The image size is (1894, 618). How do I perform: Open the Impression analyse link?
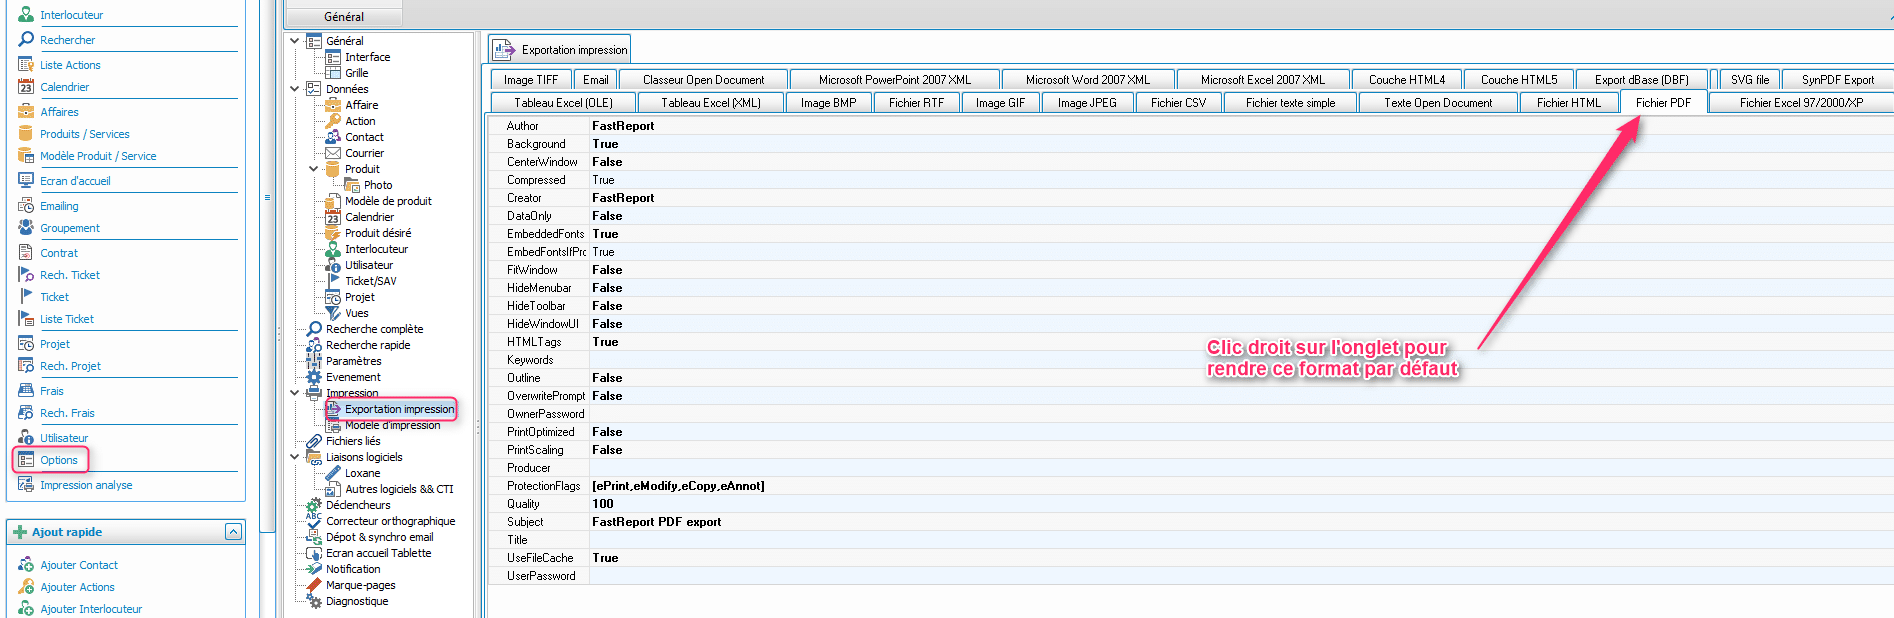[x=86, y=485]
